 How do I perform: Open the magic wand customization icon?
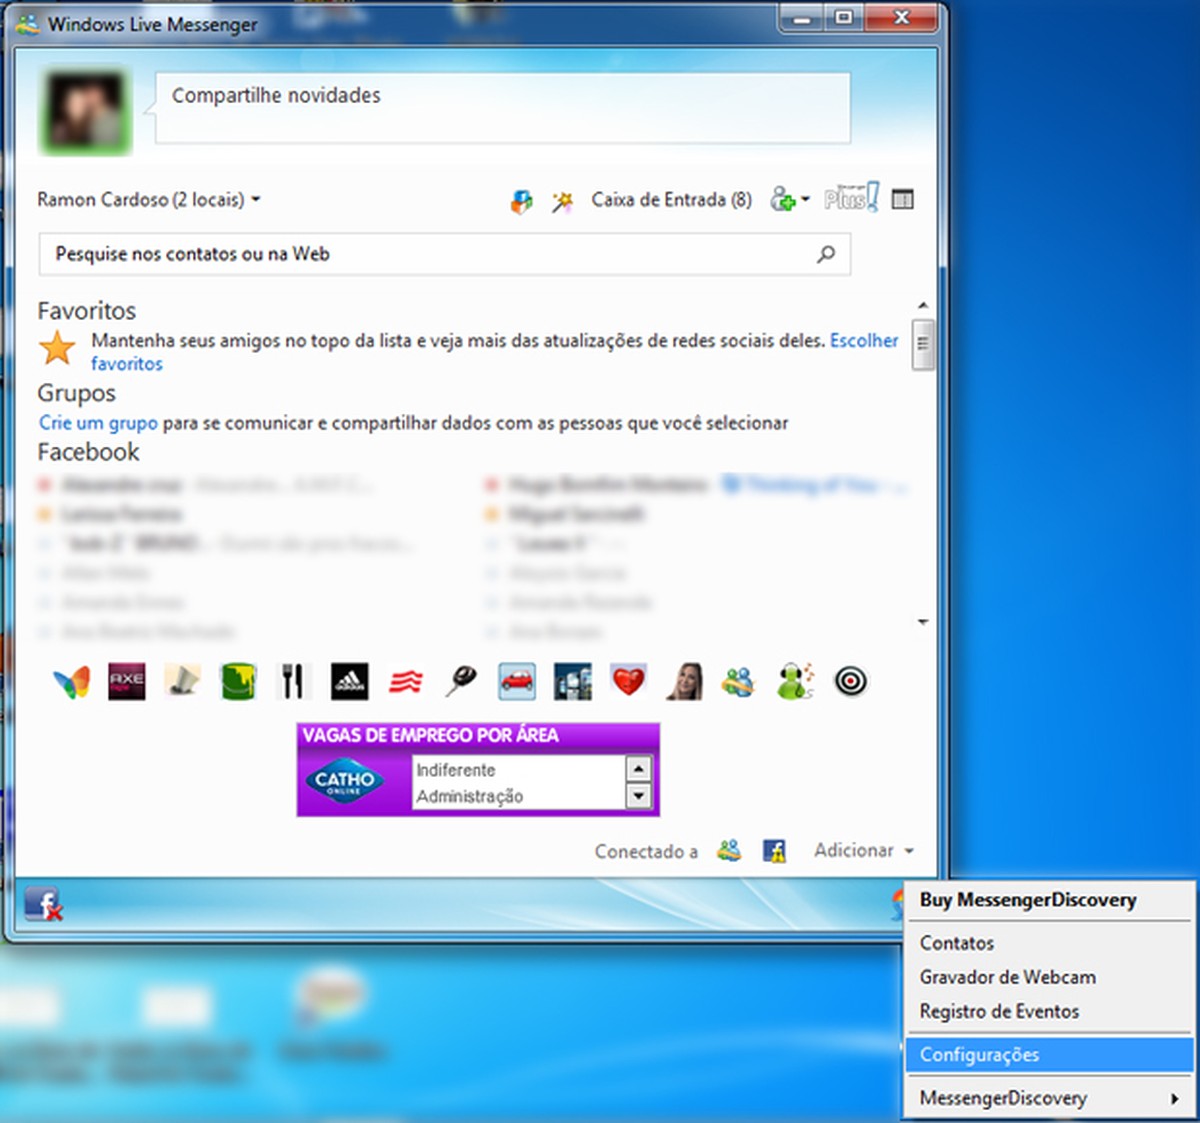pos(562,199)
